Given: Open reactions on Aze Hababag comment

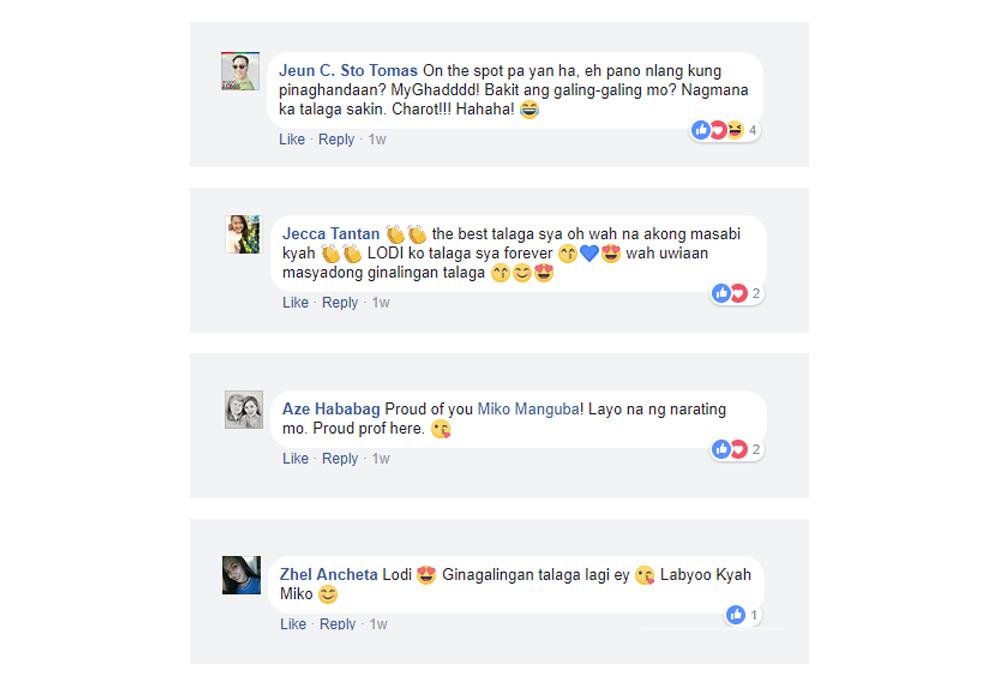Looking at the screenshot, I should click(x=737, y=449).
